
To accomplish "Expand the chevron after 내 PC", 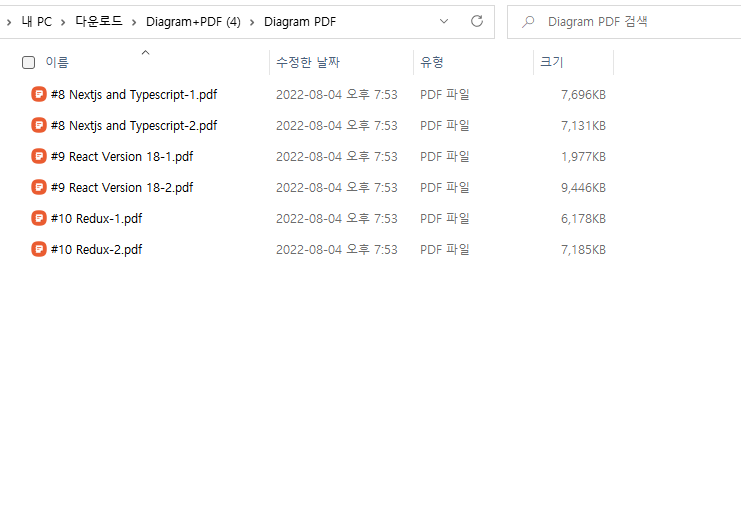I will [x=63, y=22].
